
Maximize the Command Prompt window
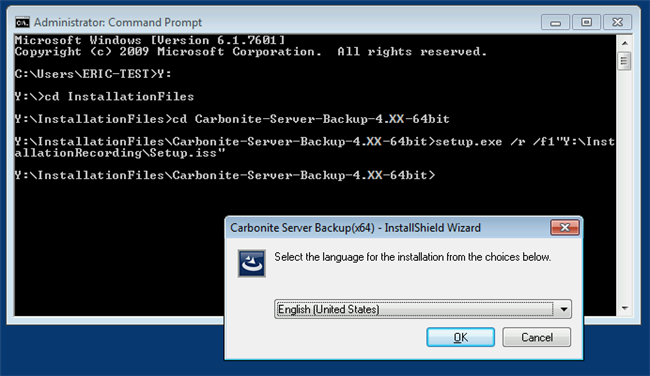(x=586, y=22)
